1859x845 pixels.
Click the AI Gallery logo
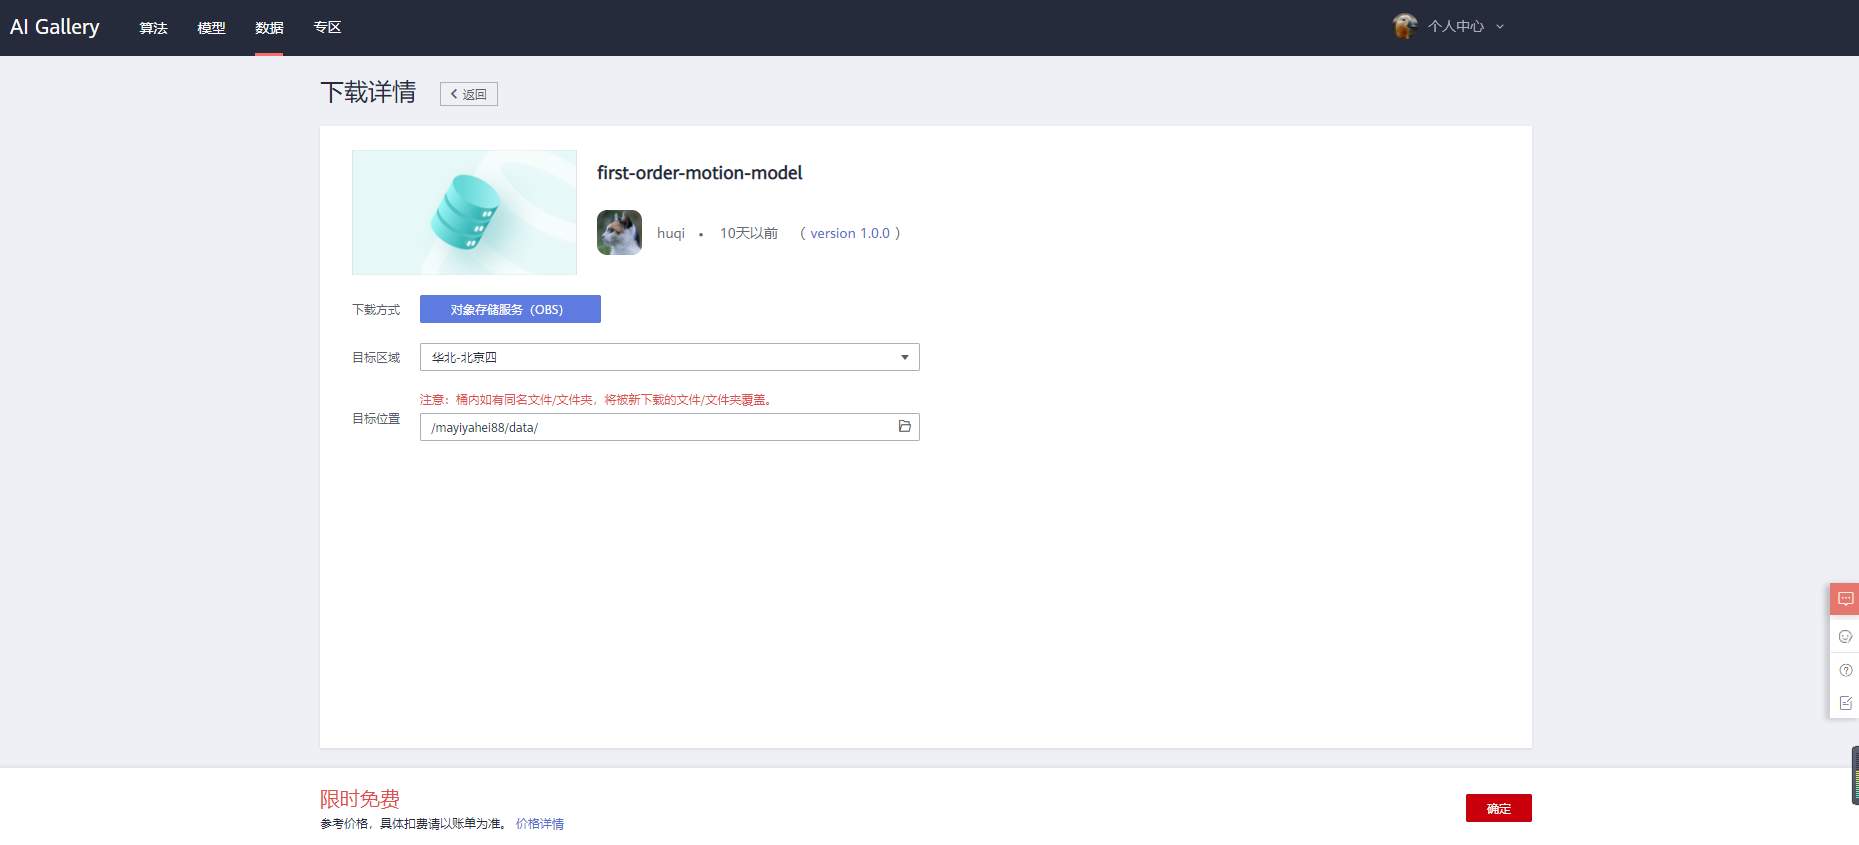point(55,27)
